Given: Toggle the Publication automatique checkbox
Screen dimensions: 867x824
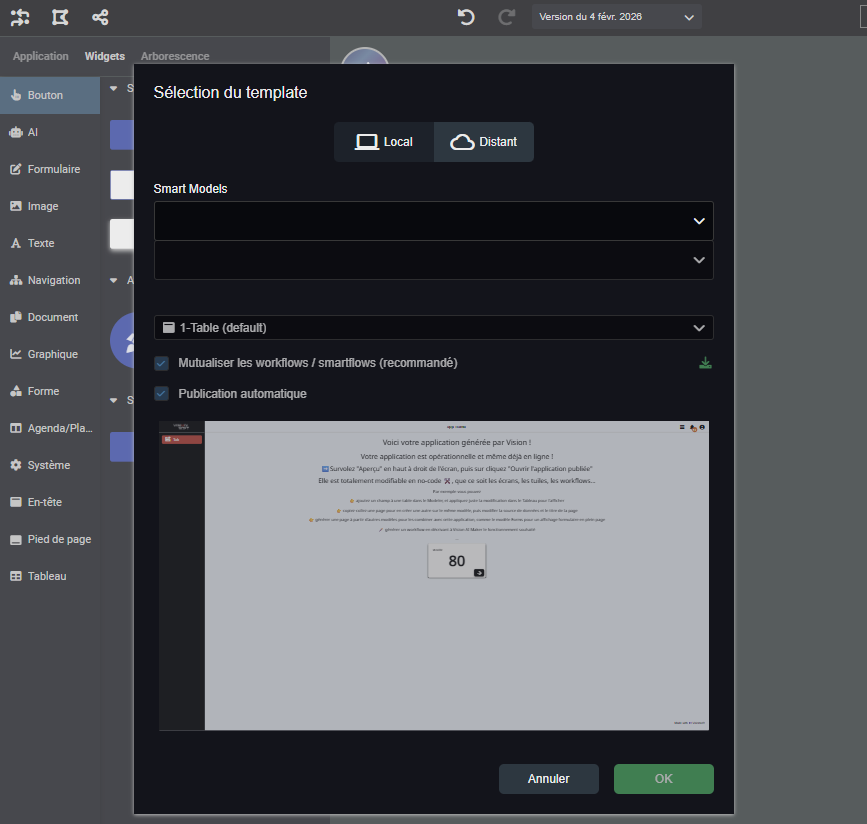Looking at the screenshot, I should click(161, 394).
